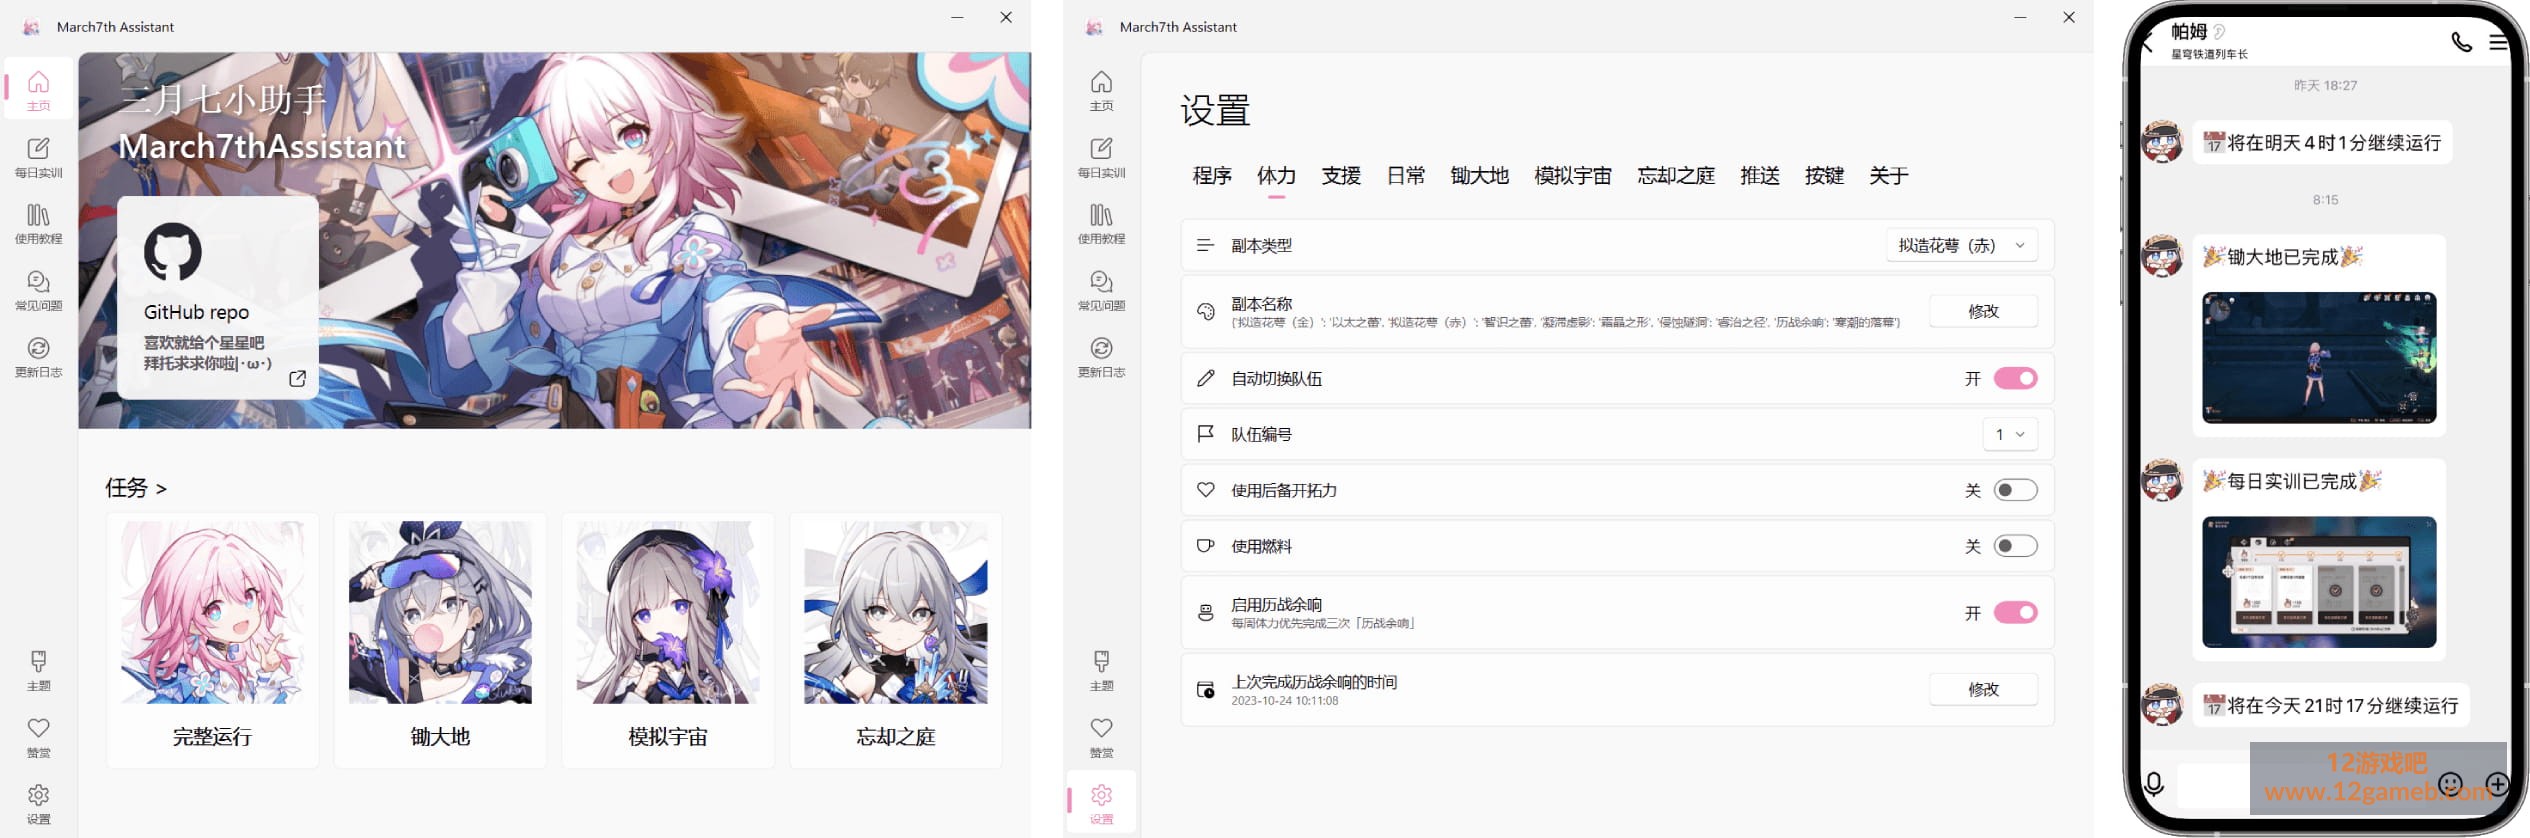Open the 日常 settings tab
The image size is (2530, 838).
[x=1406, y=176]
